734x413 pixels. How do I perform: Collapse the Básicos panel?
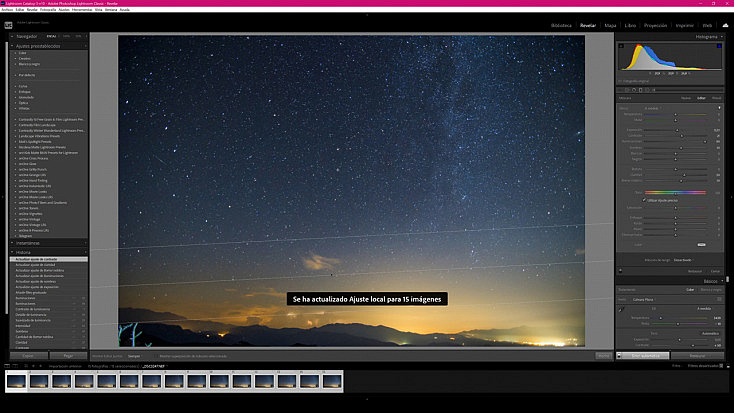tap(722, 281)
